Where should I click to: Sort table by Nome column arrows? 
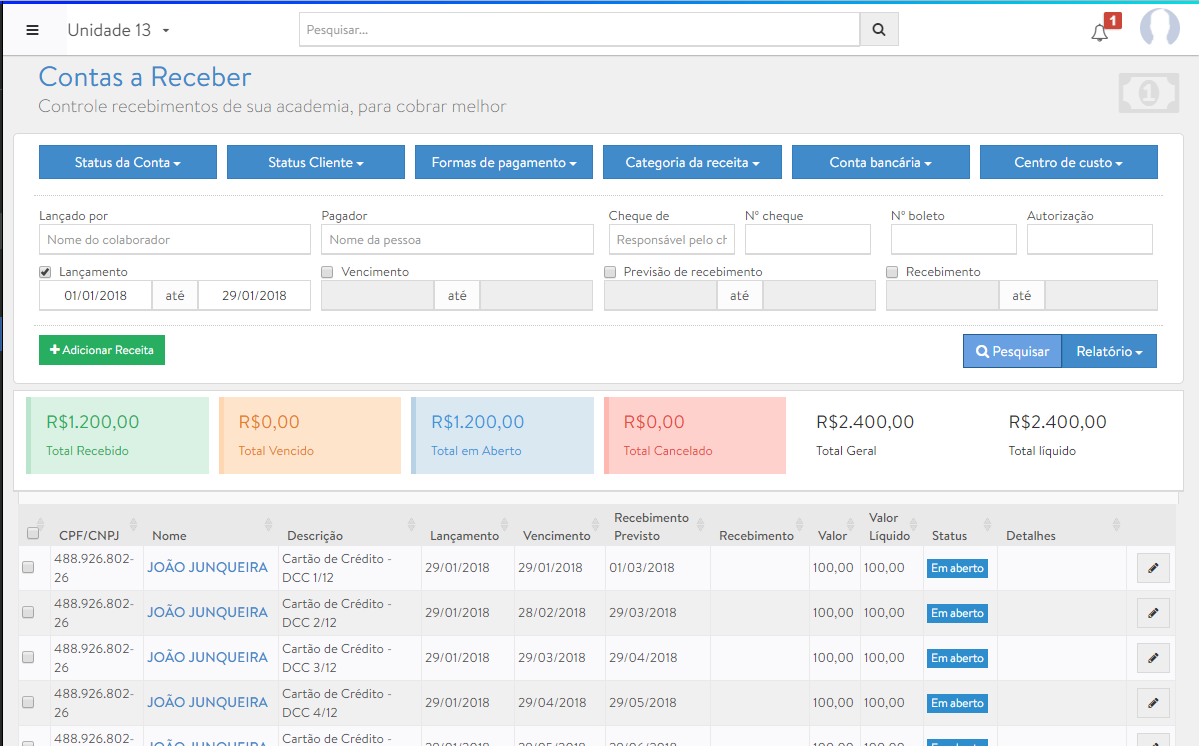coord(268,525)
